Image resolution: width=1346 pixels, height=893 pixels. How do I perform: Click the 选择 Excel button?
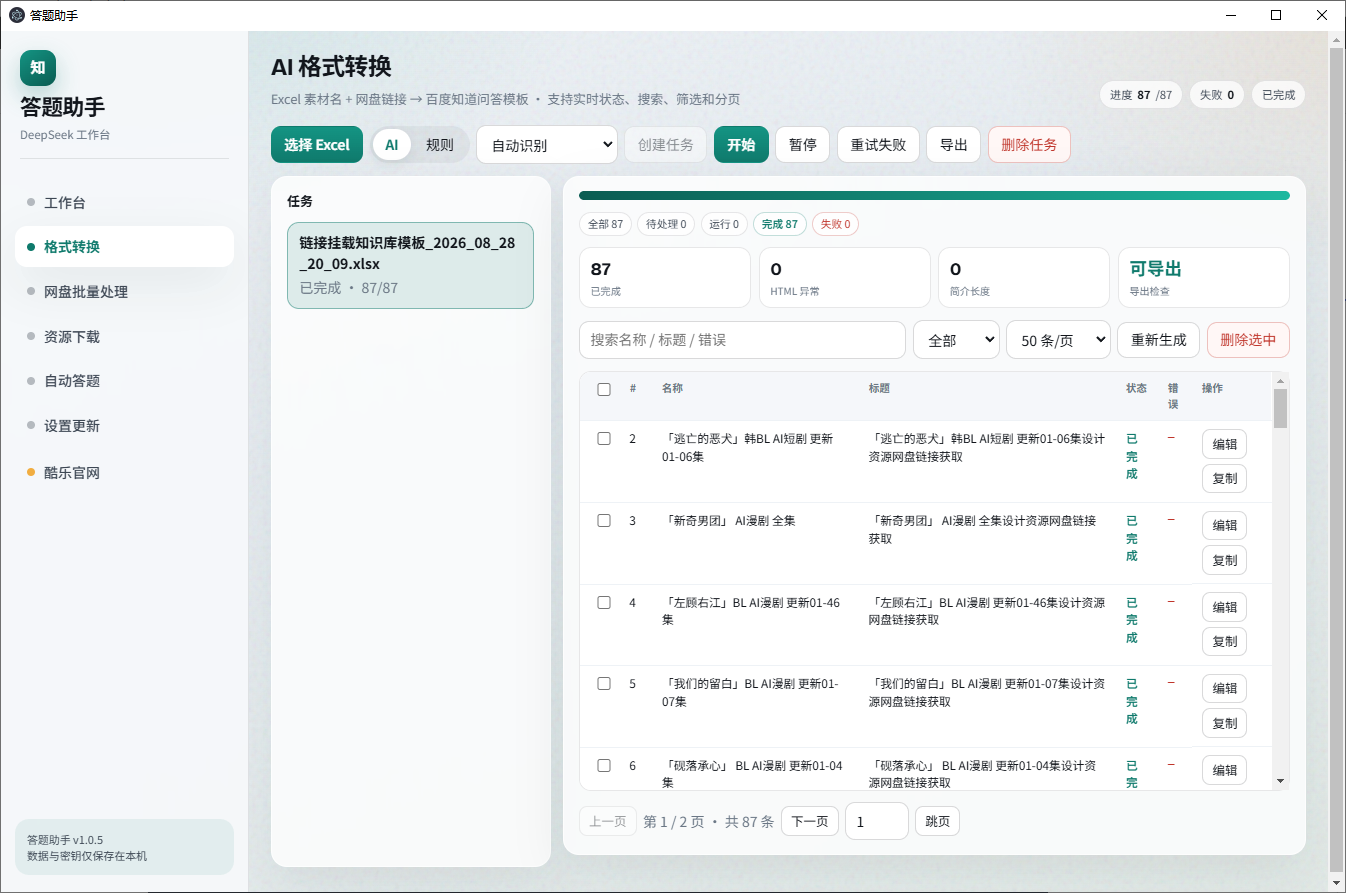point(317,145)
